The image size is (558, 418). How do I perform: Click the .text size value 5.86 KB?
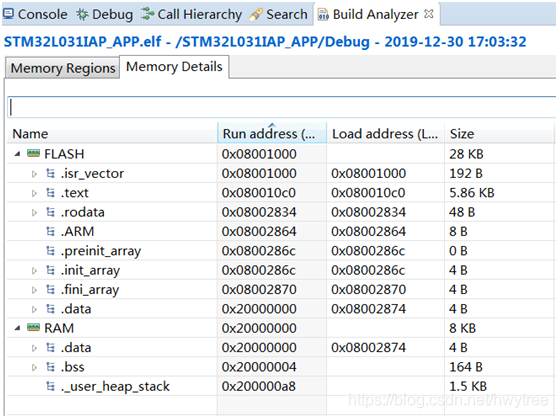point(472,193)
